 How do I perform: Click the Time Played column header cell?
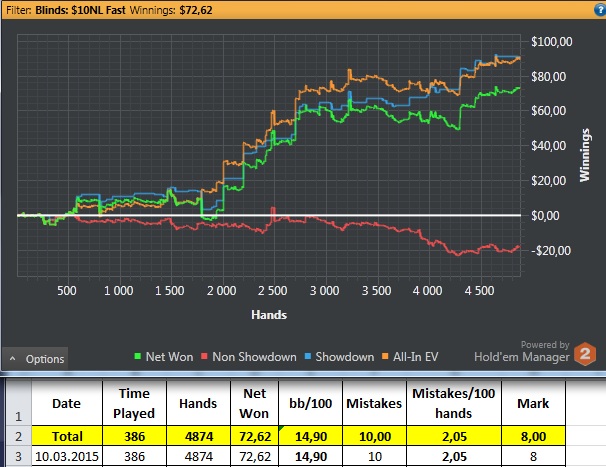point(134,403)
